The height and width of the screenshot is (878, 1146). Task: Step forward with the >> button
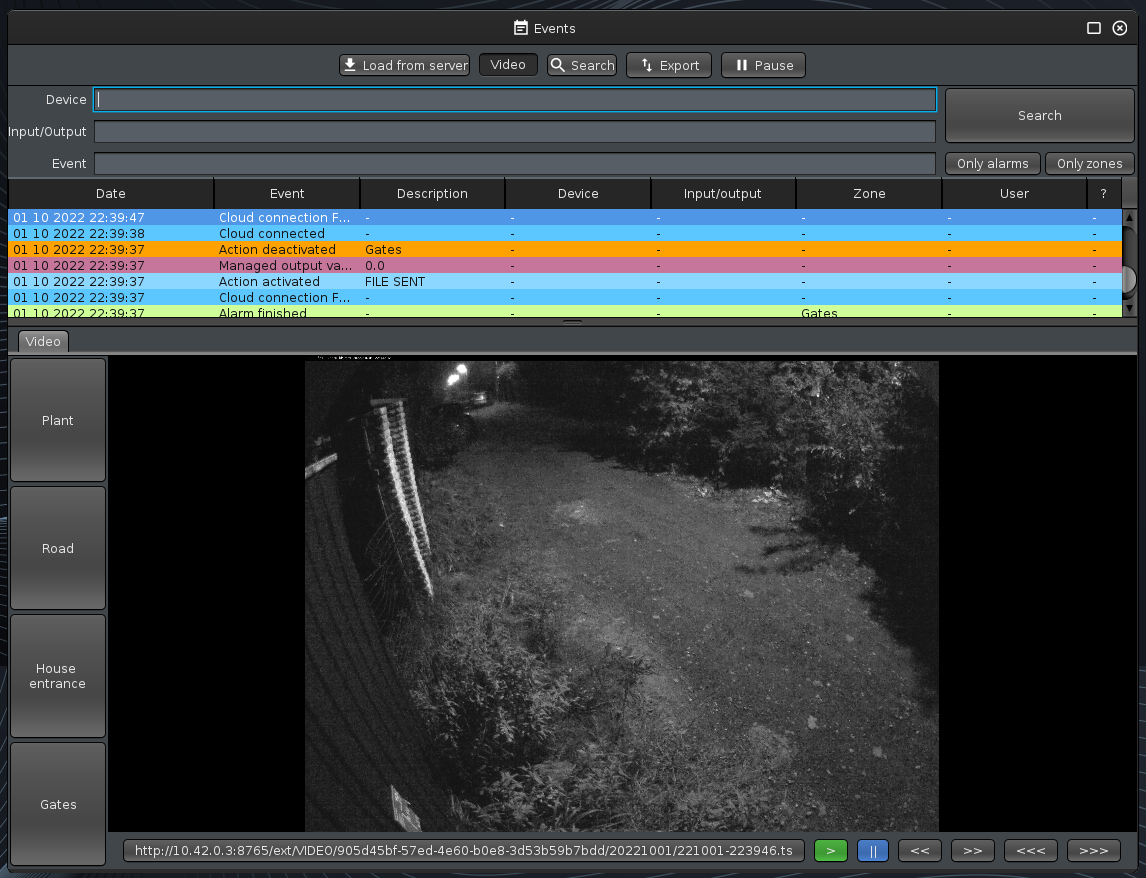click(973, 850)
